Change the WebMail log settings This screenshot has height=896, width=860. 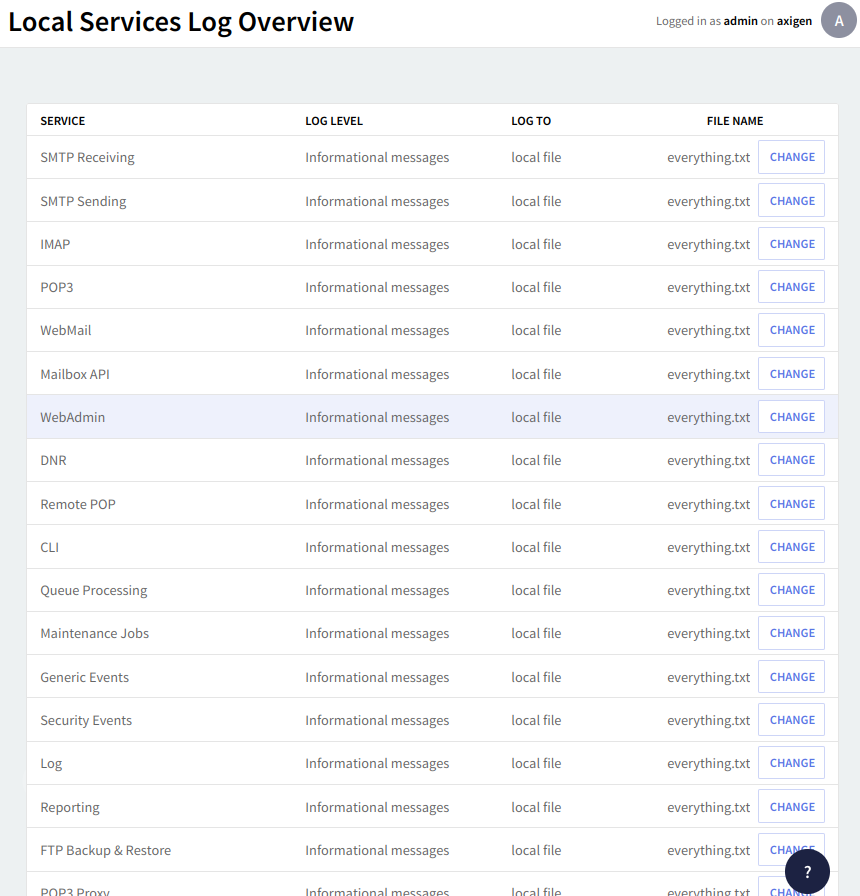pyautogui.click(x=791, y=330)
